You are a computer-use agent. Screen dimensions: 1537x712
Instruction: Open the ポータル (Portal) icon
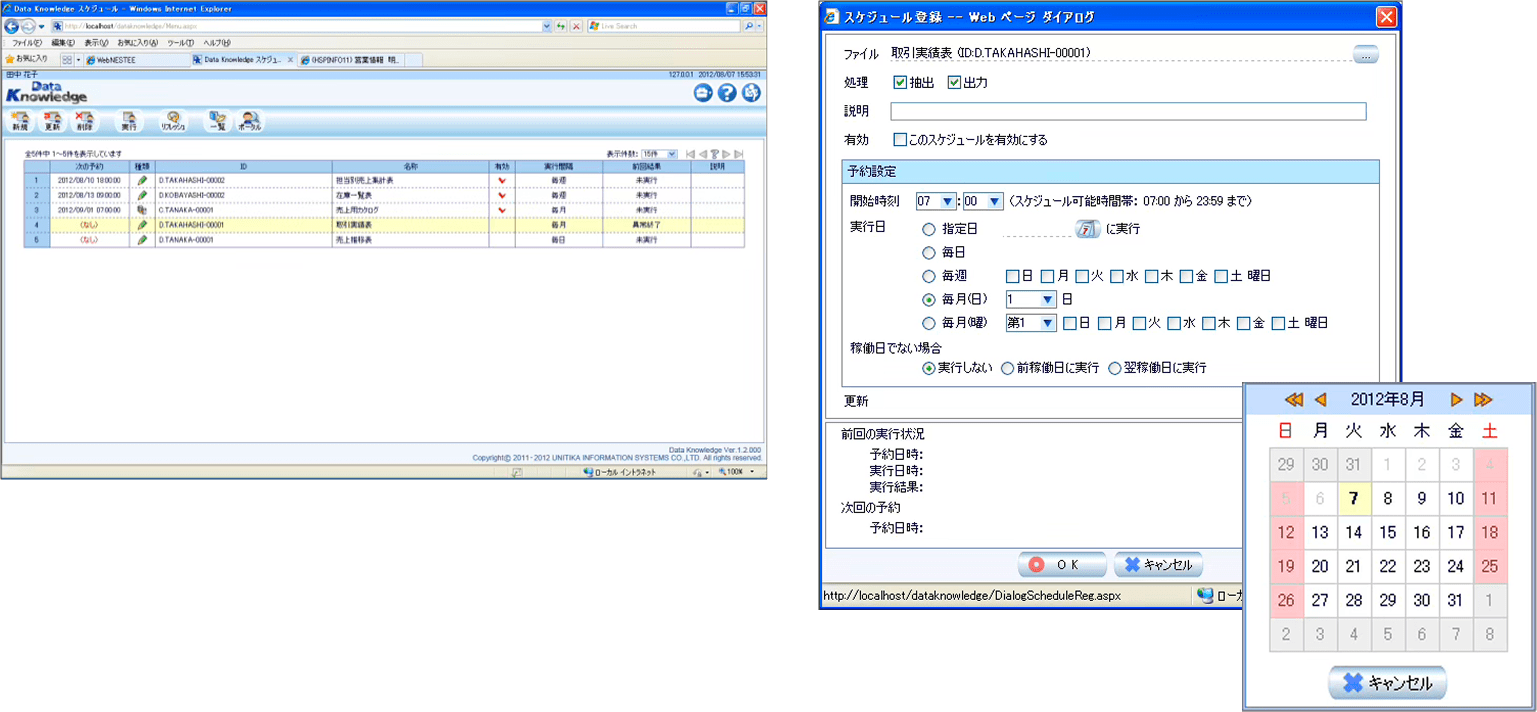tap(250, 121)
